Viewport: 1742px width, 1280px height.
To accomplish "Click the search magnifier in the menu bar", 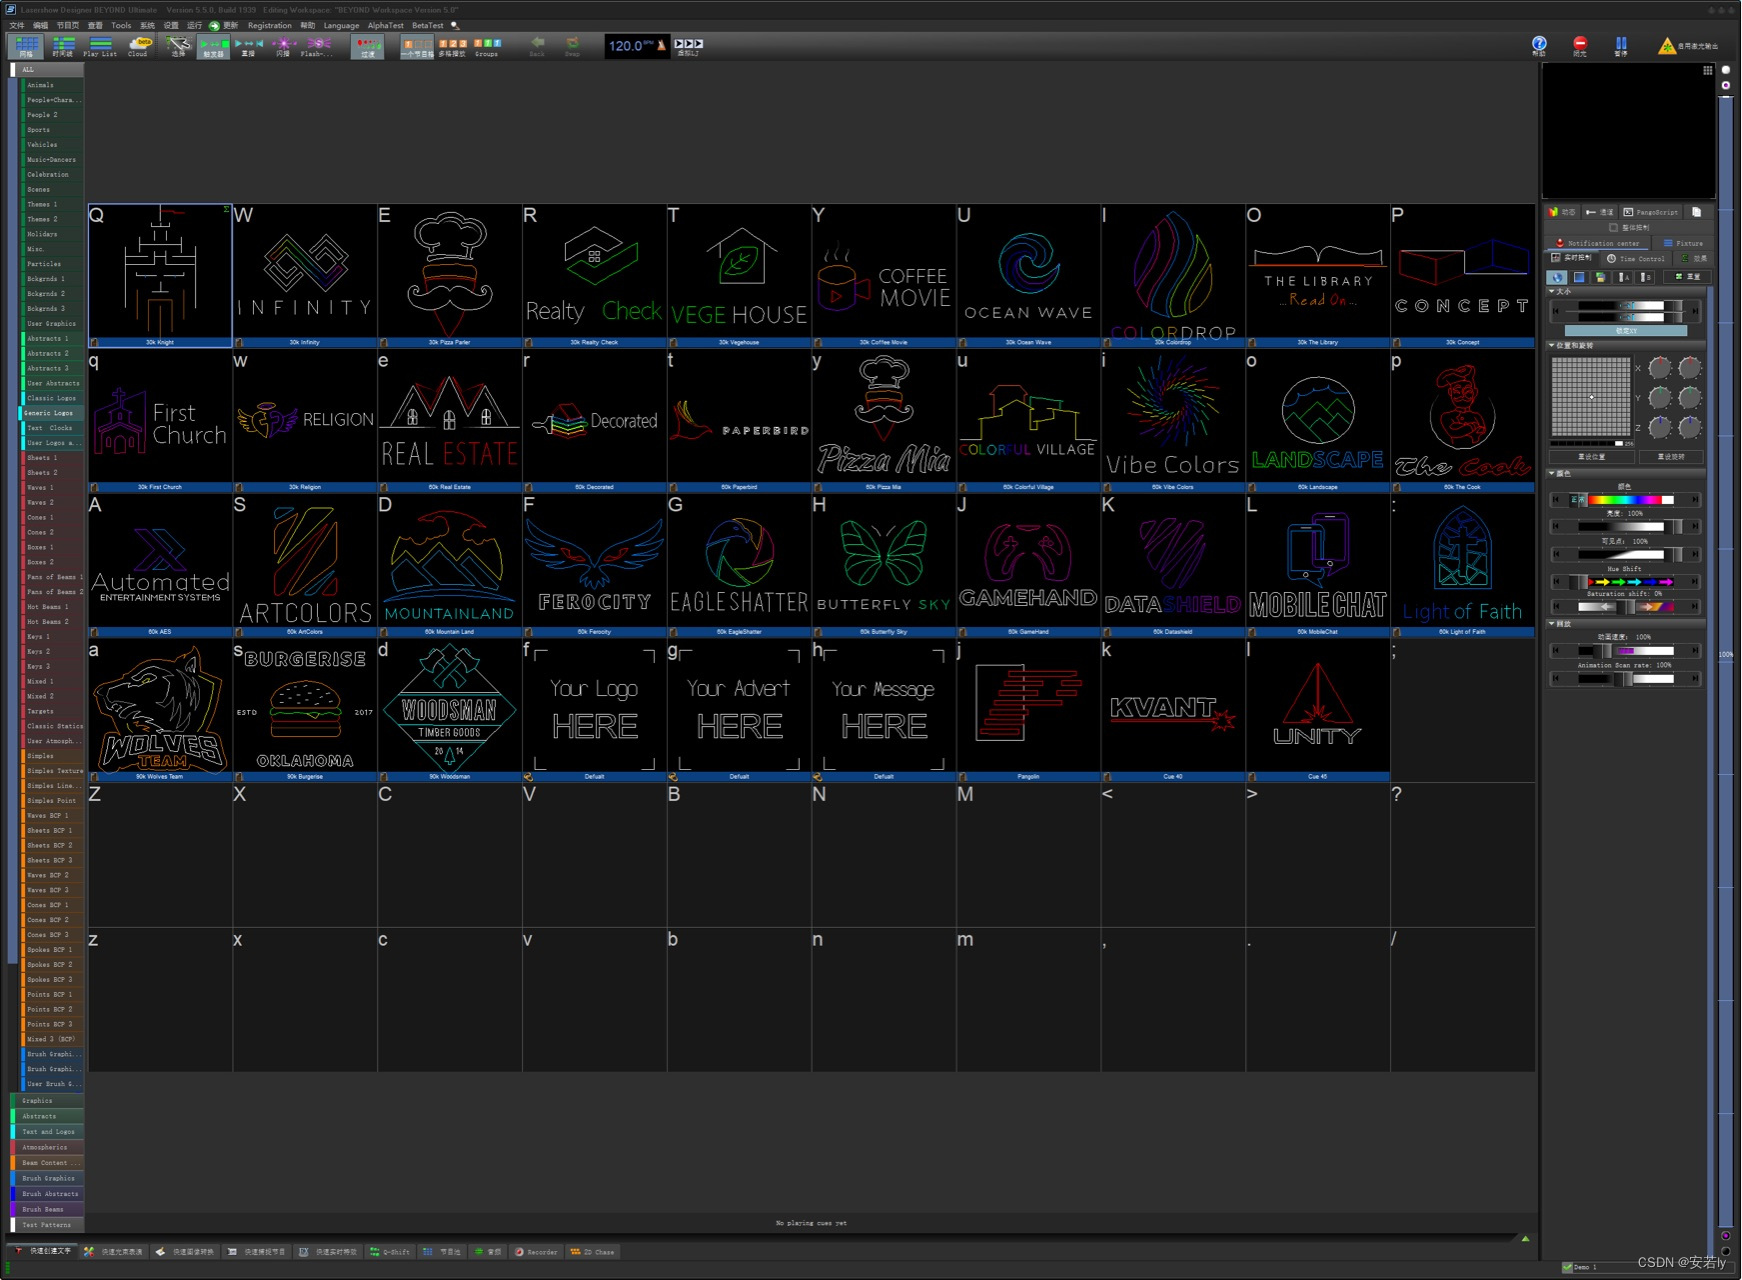I will [455, 25].
